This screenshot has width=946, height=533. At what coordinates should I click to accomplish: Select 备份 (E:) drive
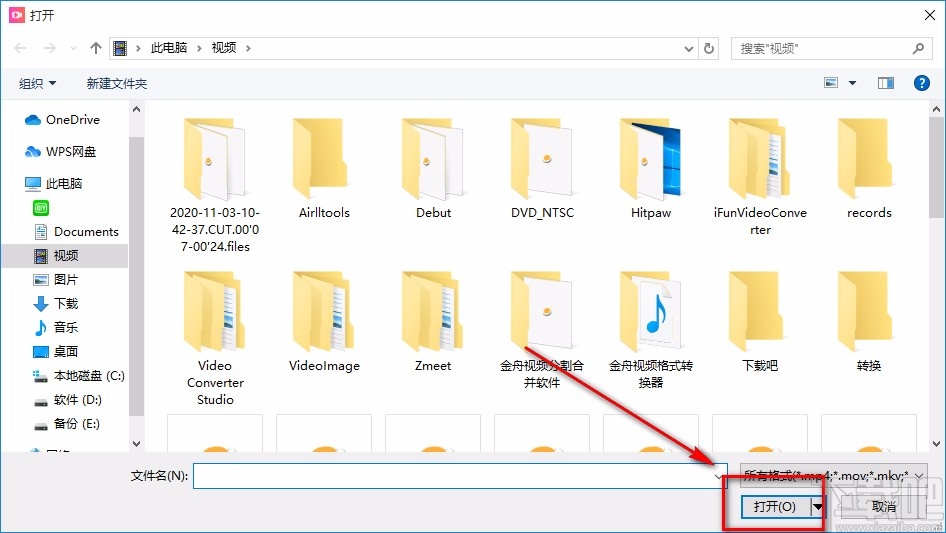pos(66,424)
